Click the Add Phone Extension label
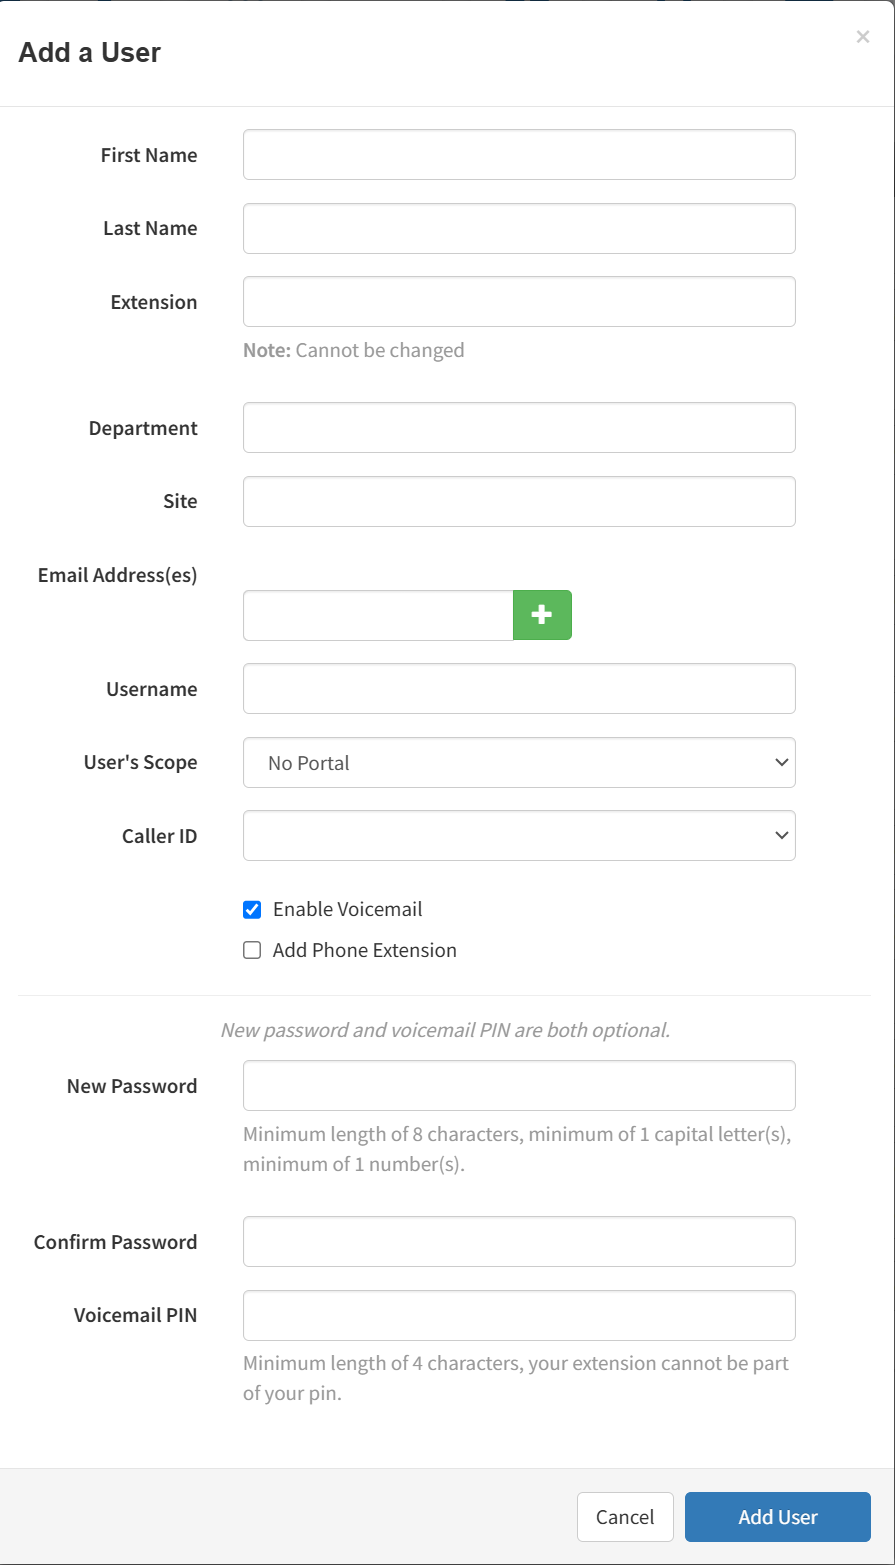The width and height of the screenshot is (895, 1565). click(x=364, y=951)
